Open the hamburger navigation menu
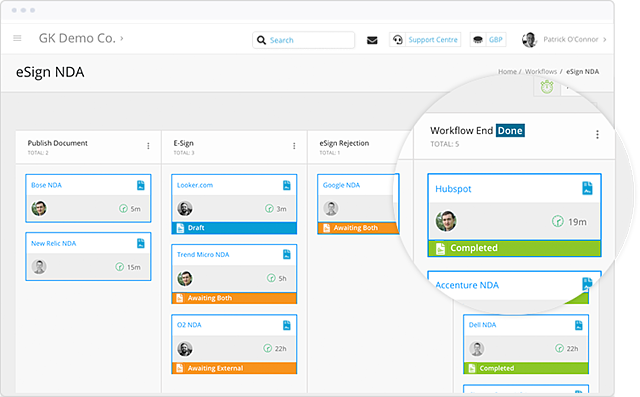640x397 pixels. coord(17,38)
